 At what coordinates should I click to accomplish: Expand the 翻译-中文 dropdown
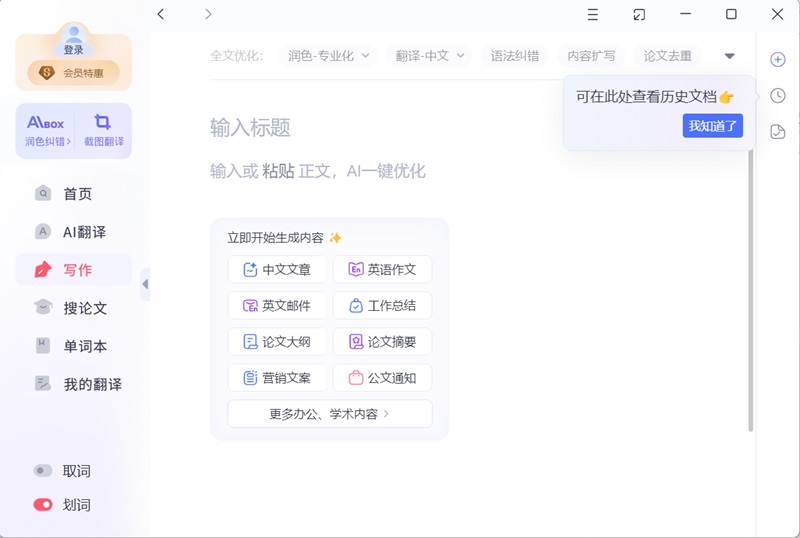429,56
